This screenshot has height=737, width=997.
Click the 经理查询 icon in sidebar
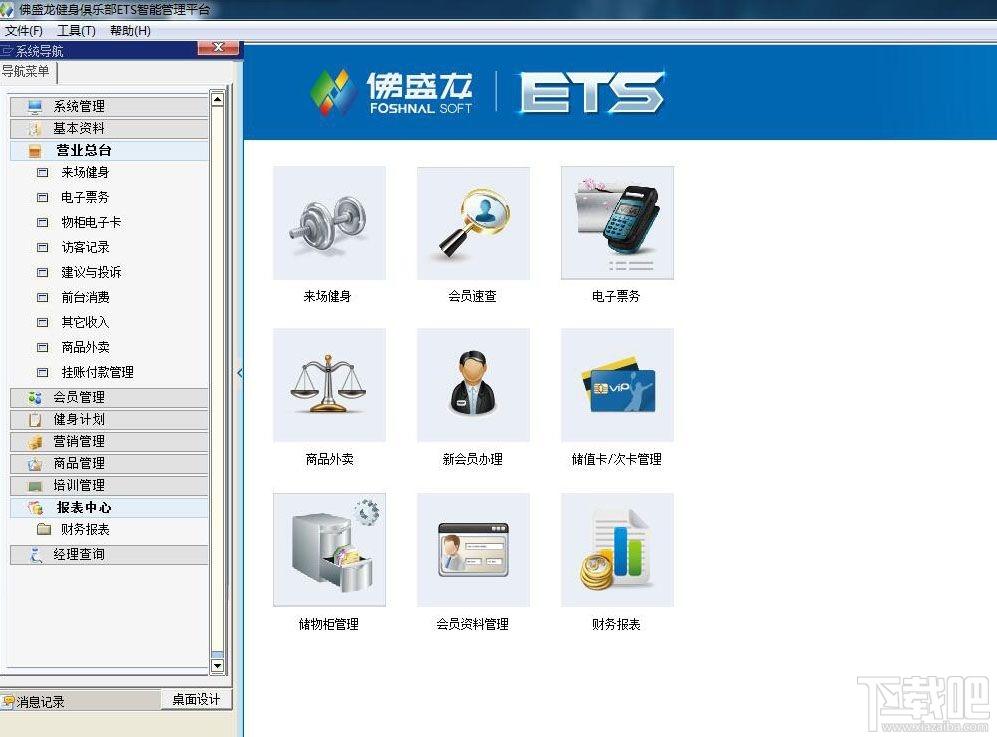coord(35,554)
